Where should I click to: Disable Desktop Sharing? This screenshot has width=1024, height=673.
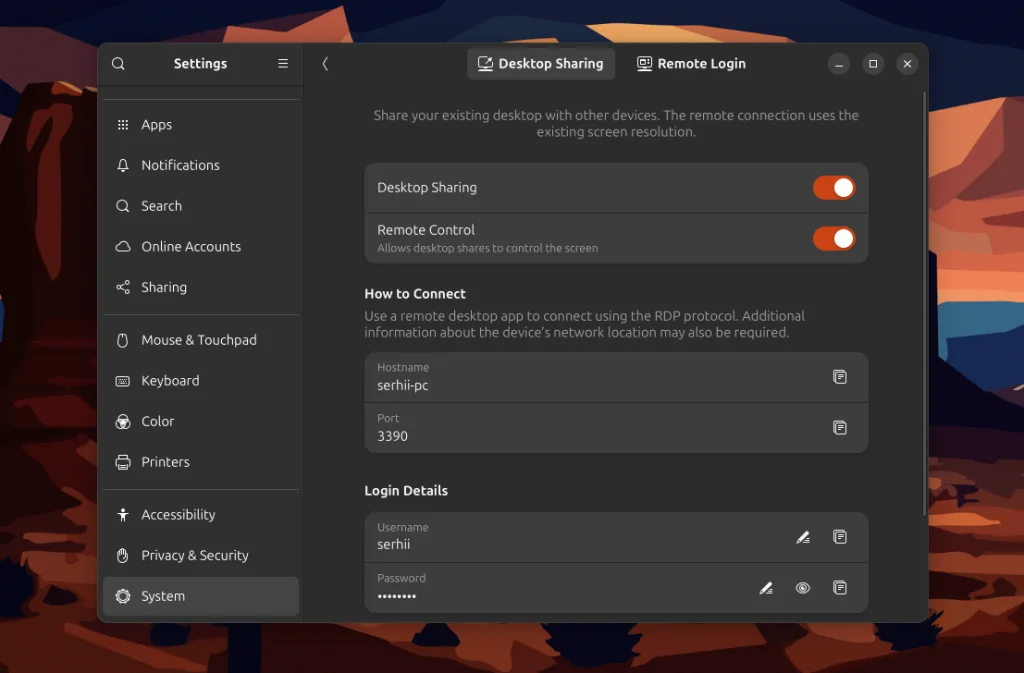pyautogui.click(x=834, y=187)
